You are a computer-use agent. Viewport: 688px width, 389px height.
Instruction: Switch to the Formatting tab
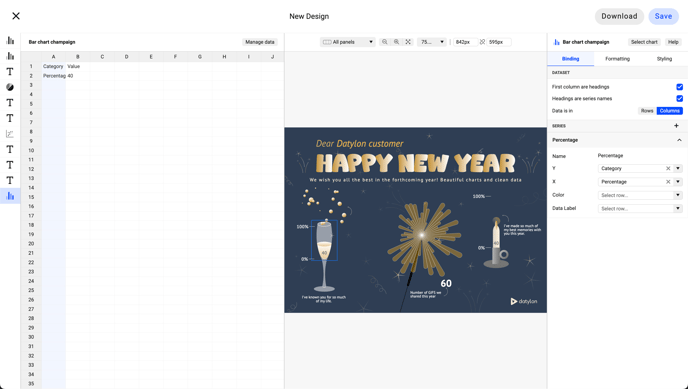[x=617, y=59]
